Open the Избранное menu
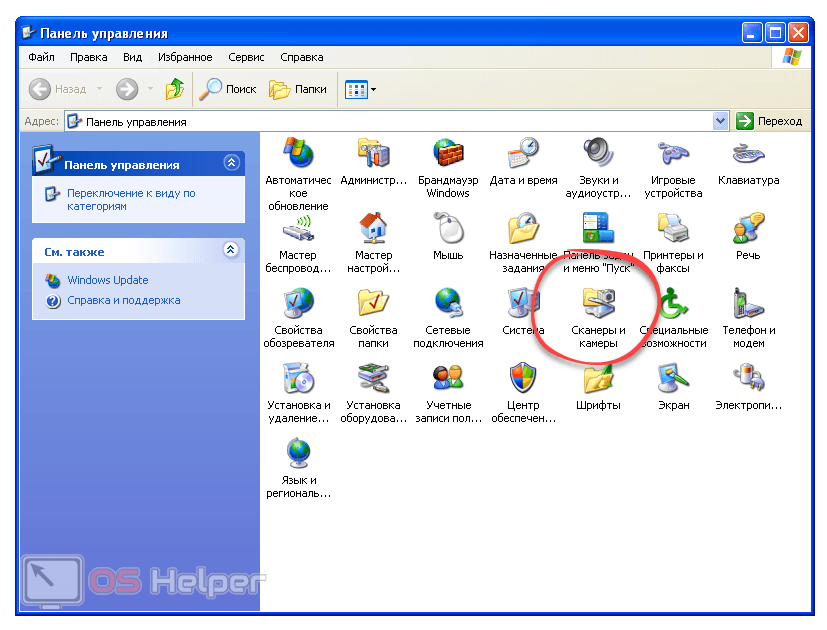The height and width of the screenshot is (630, 827). [x=185, y=58]
